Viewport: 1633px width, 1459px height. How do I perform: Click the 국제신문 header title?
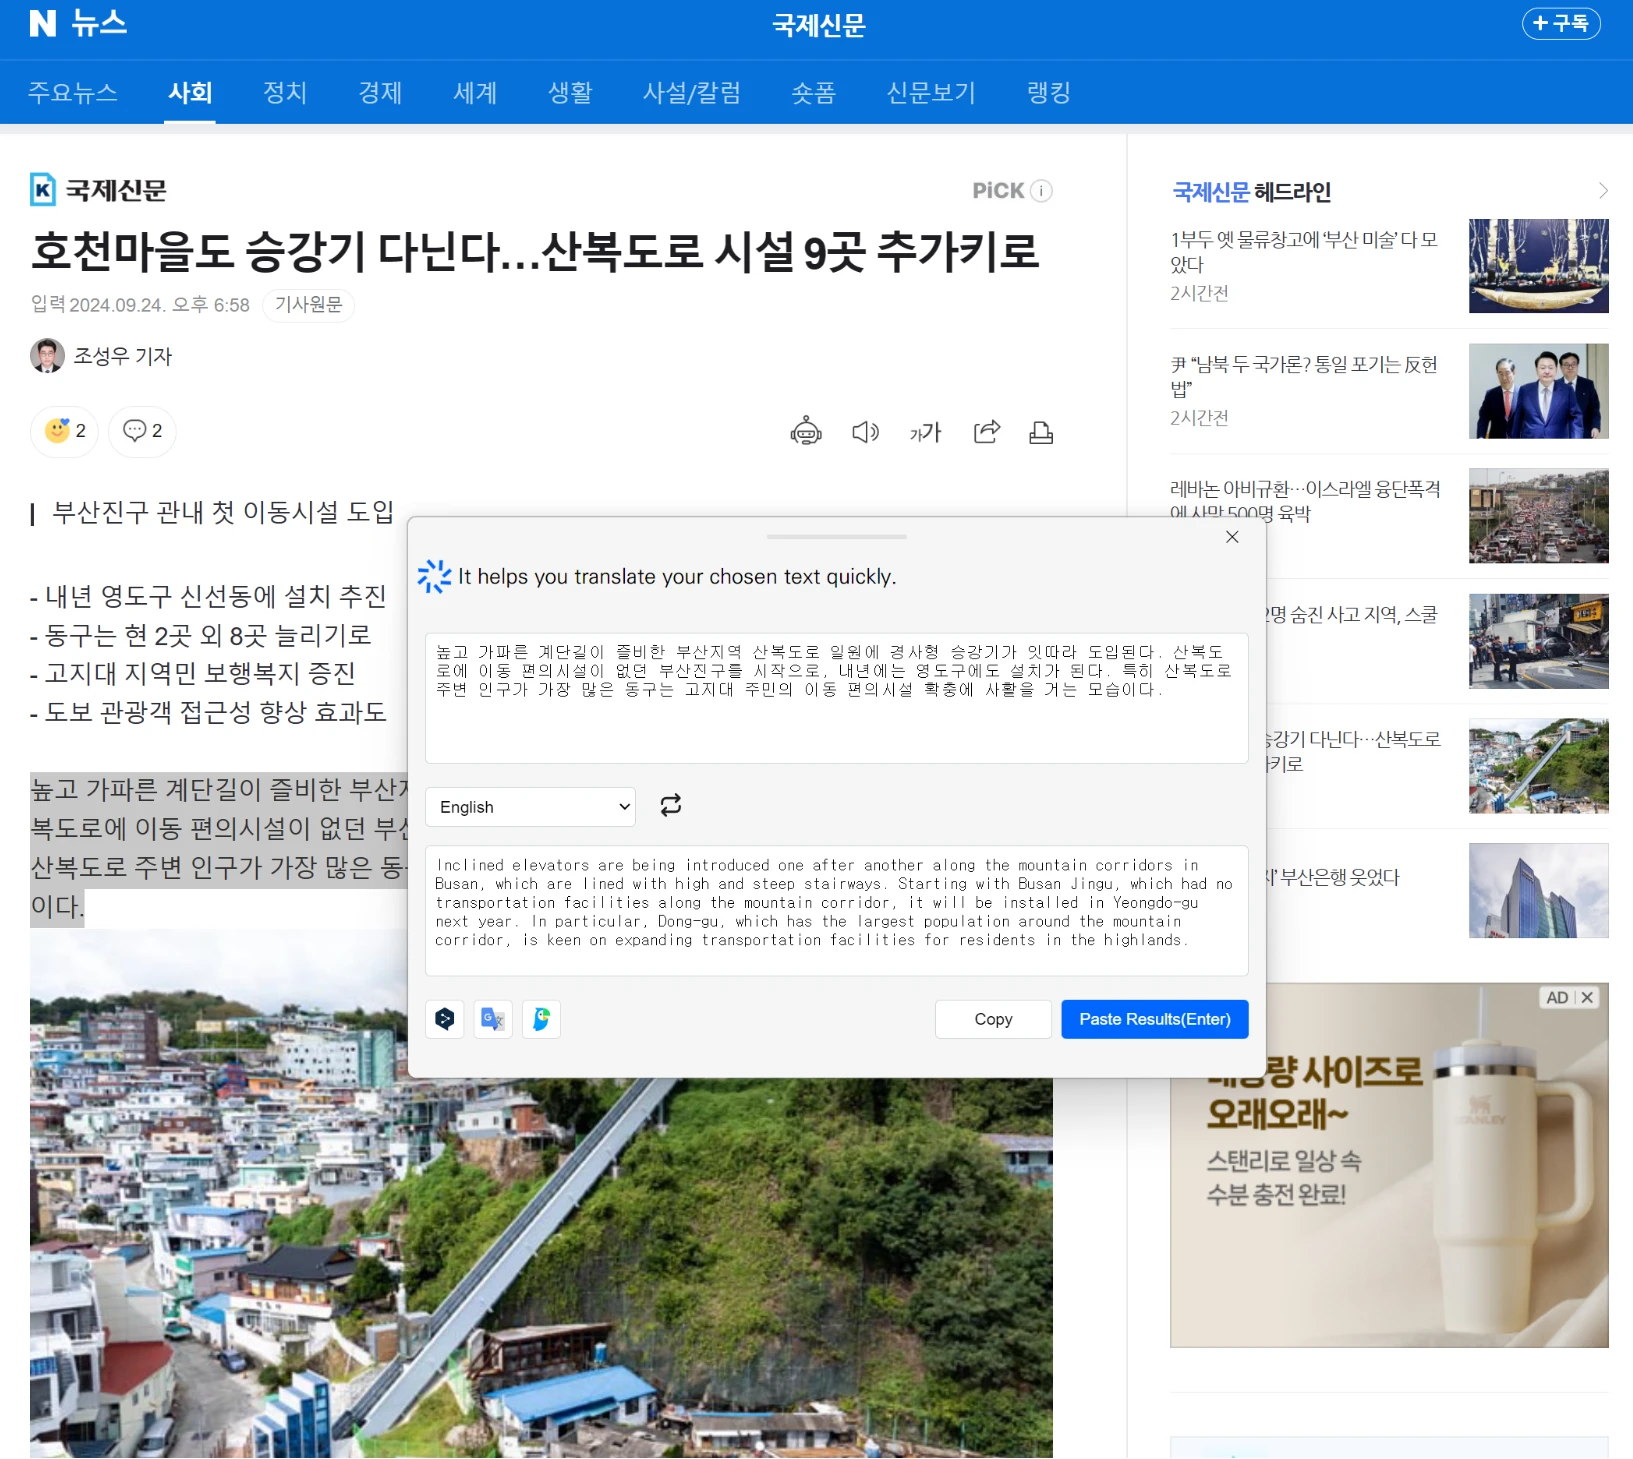[x=819, y=25]
